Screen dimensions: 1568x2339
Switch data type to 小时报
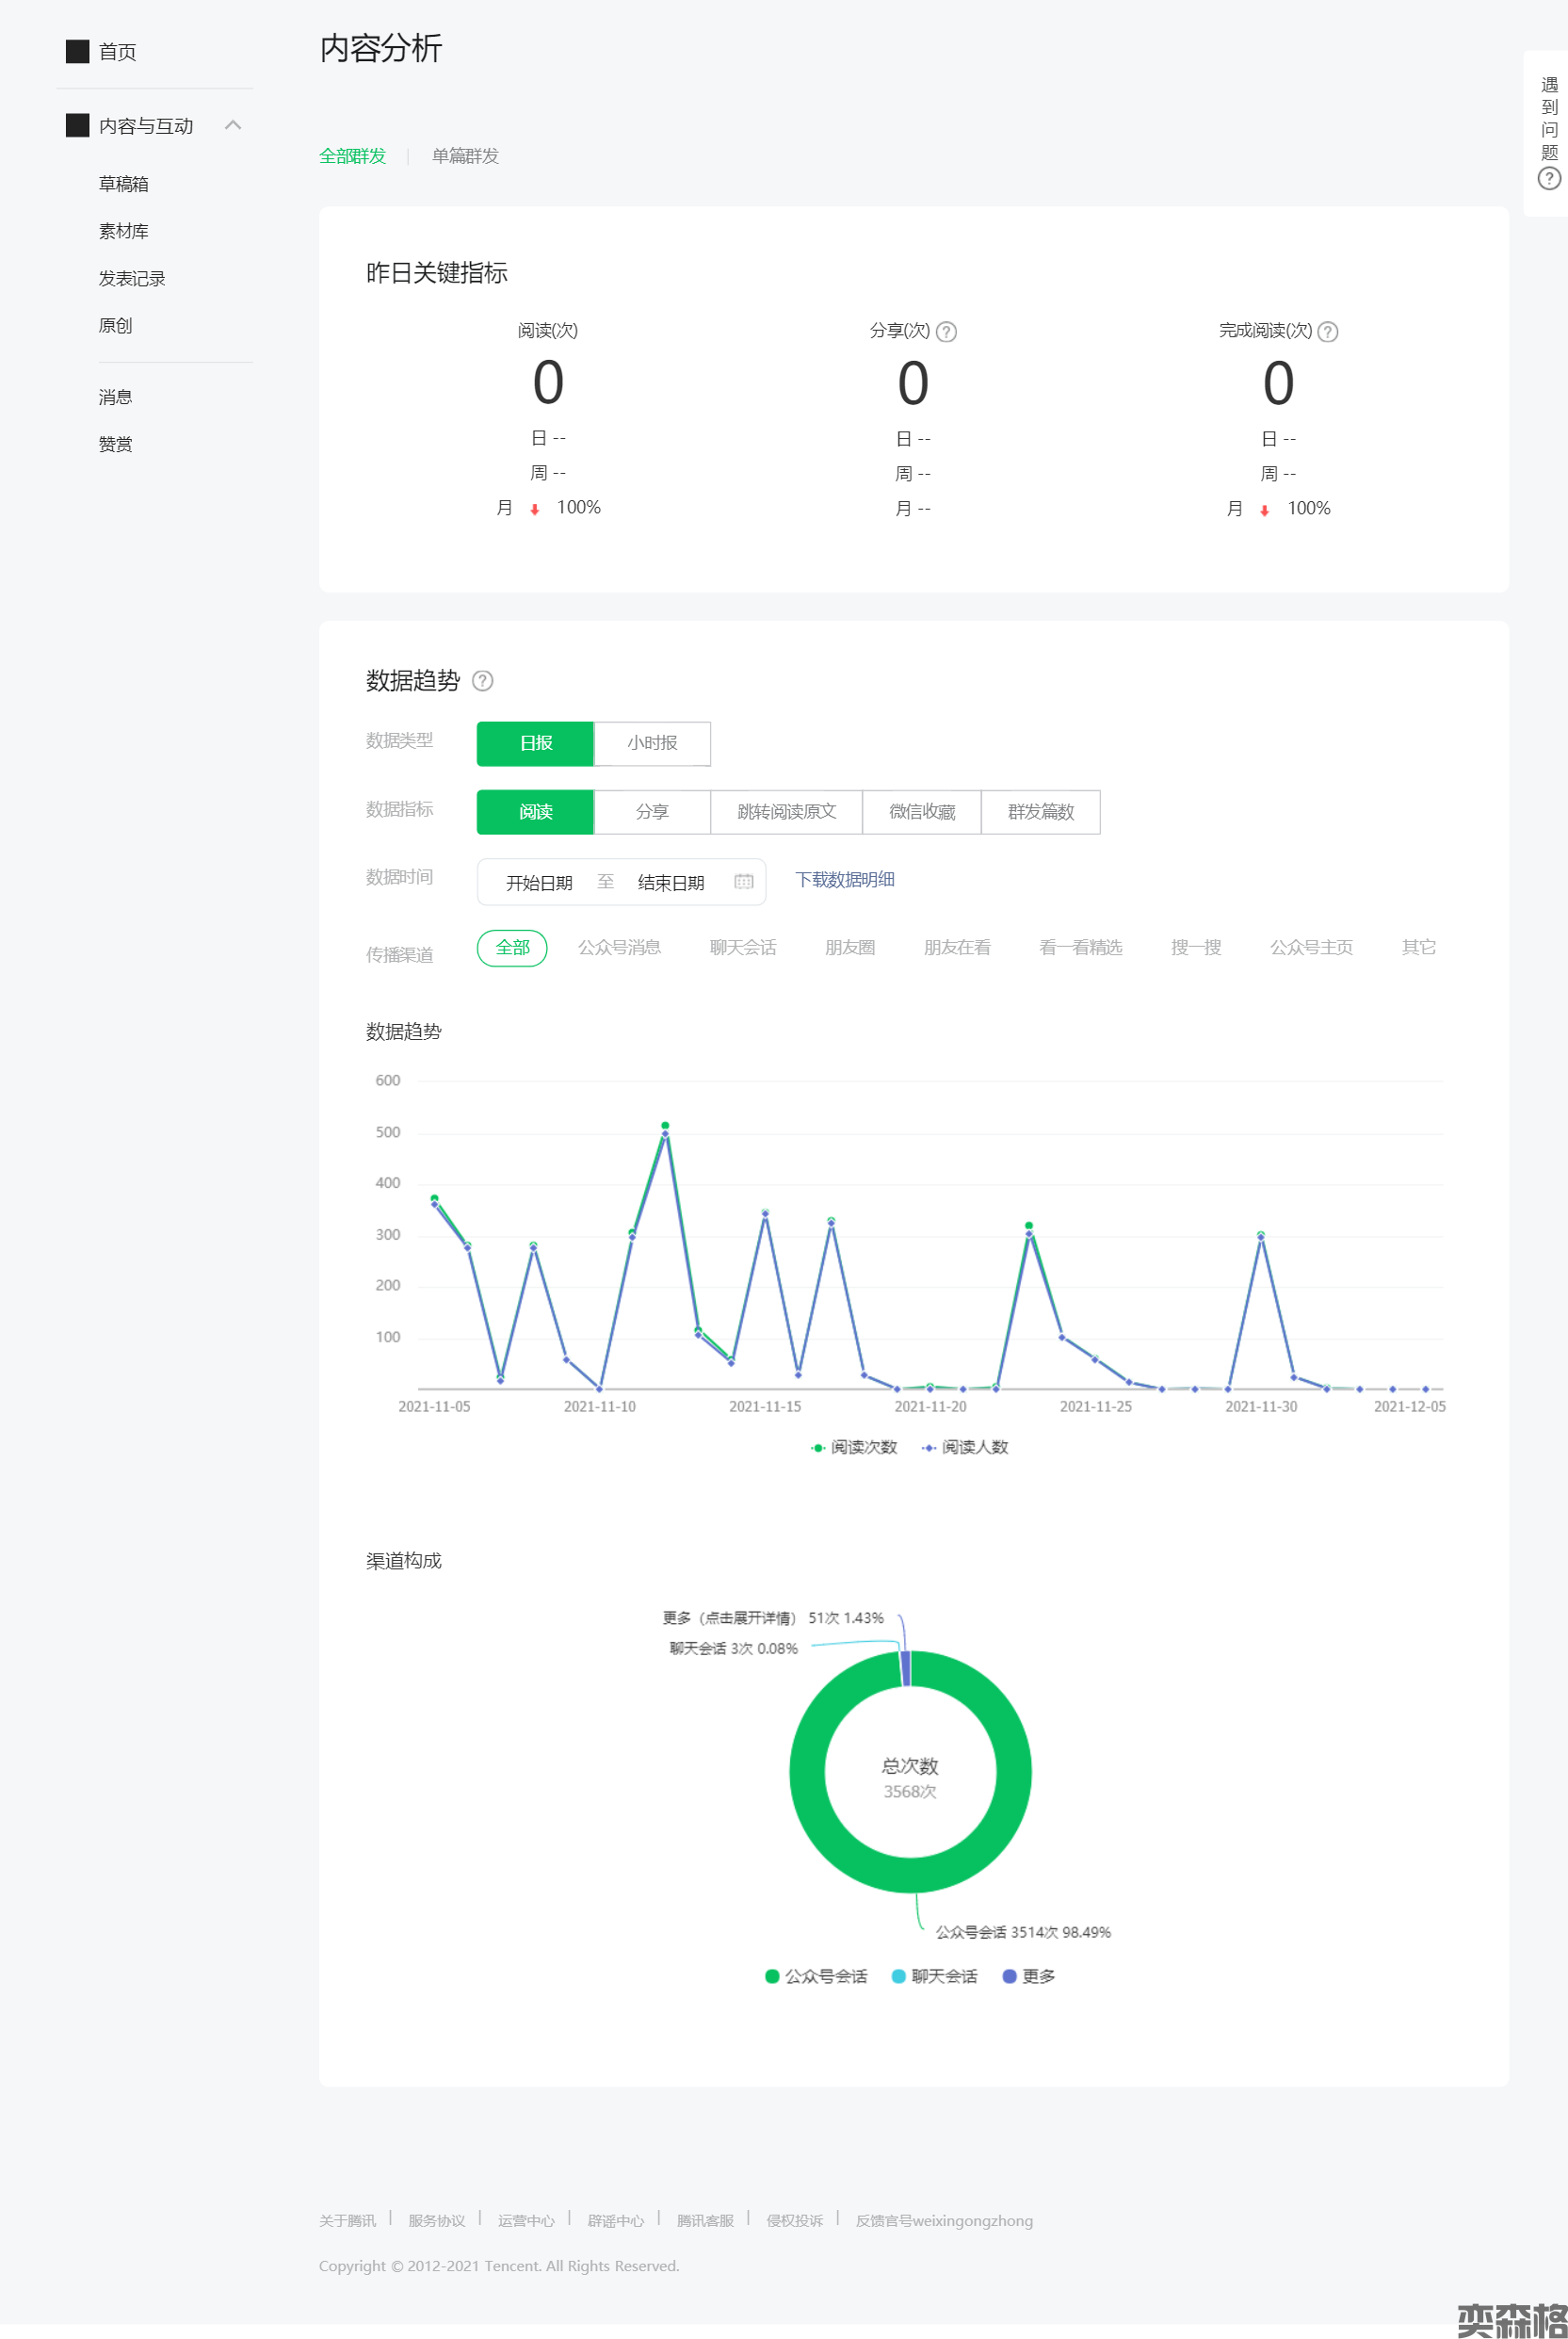pyautogui.click(x=652, y=743)
